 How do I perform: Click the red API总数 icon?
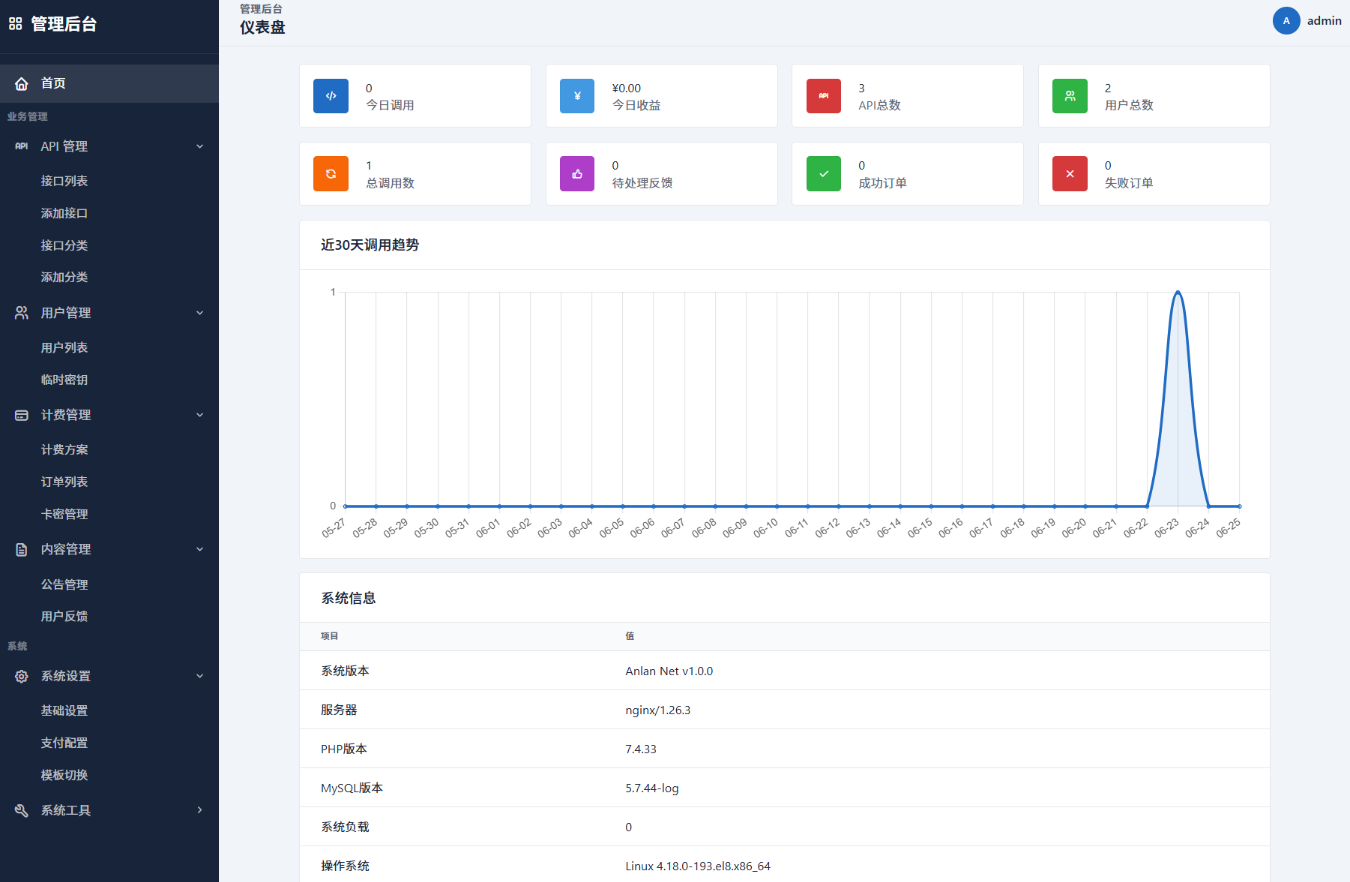coord(824,96)
